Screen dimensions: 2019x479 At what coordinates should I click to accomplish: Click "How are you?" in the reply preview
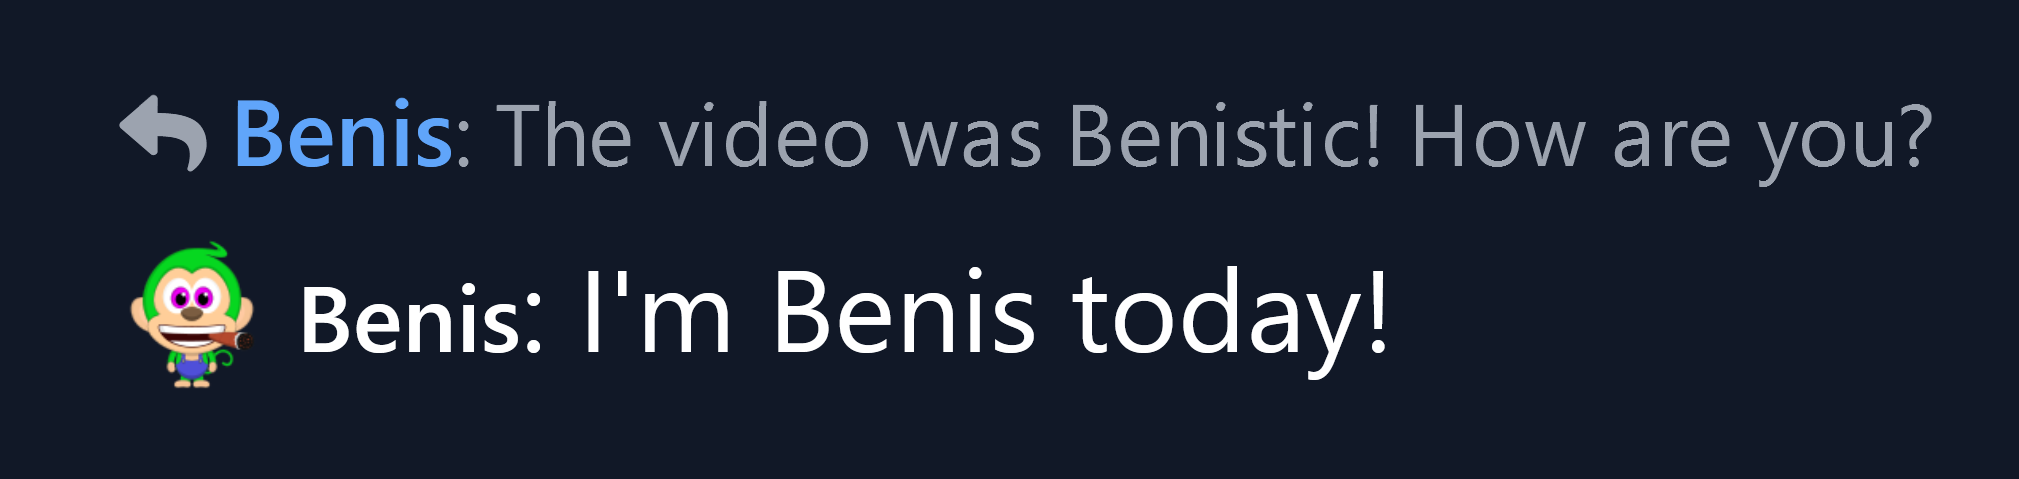click(x=1670, y=137)
